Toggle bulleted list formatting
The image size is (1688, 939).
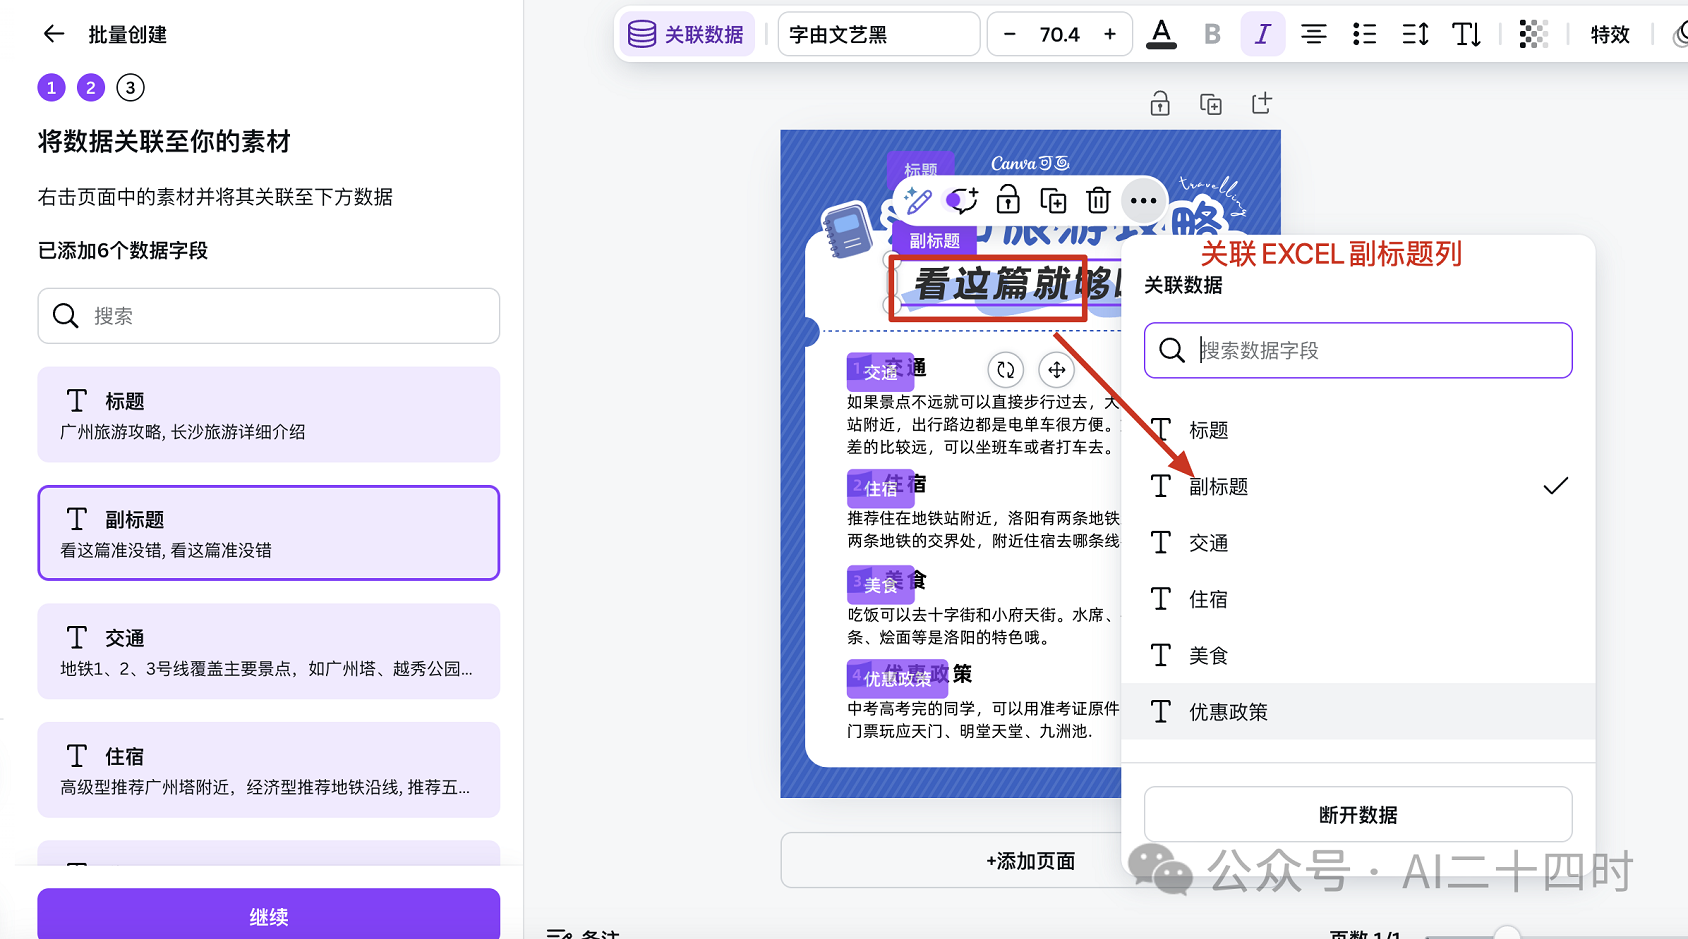pos(1364,34)
